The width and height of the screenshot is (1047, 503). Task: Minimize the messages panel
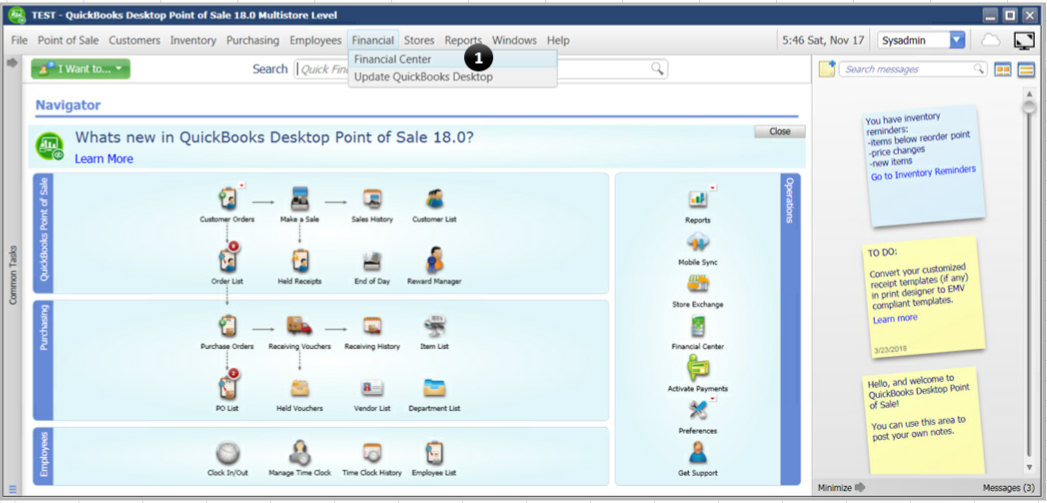click(x=841, y=488)
